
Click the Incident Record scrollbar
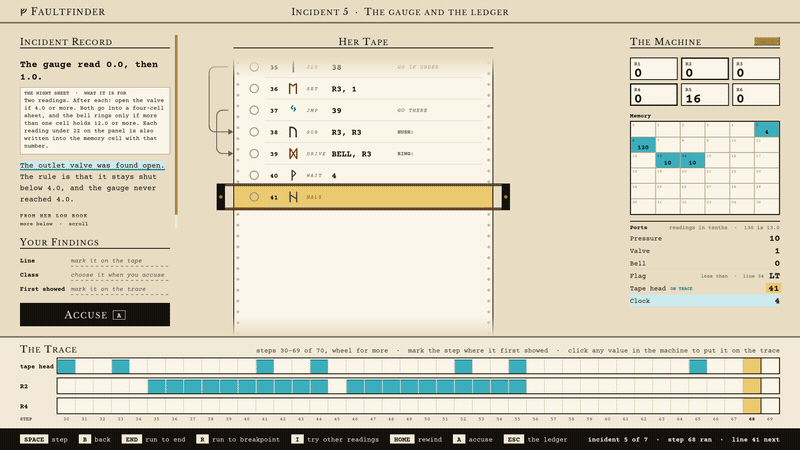(177, 131)
